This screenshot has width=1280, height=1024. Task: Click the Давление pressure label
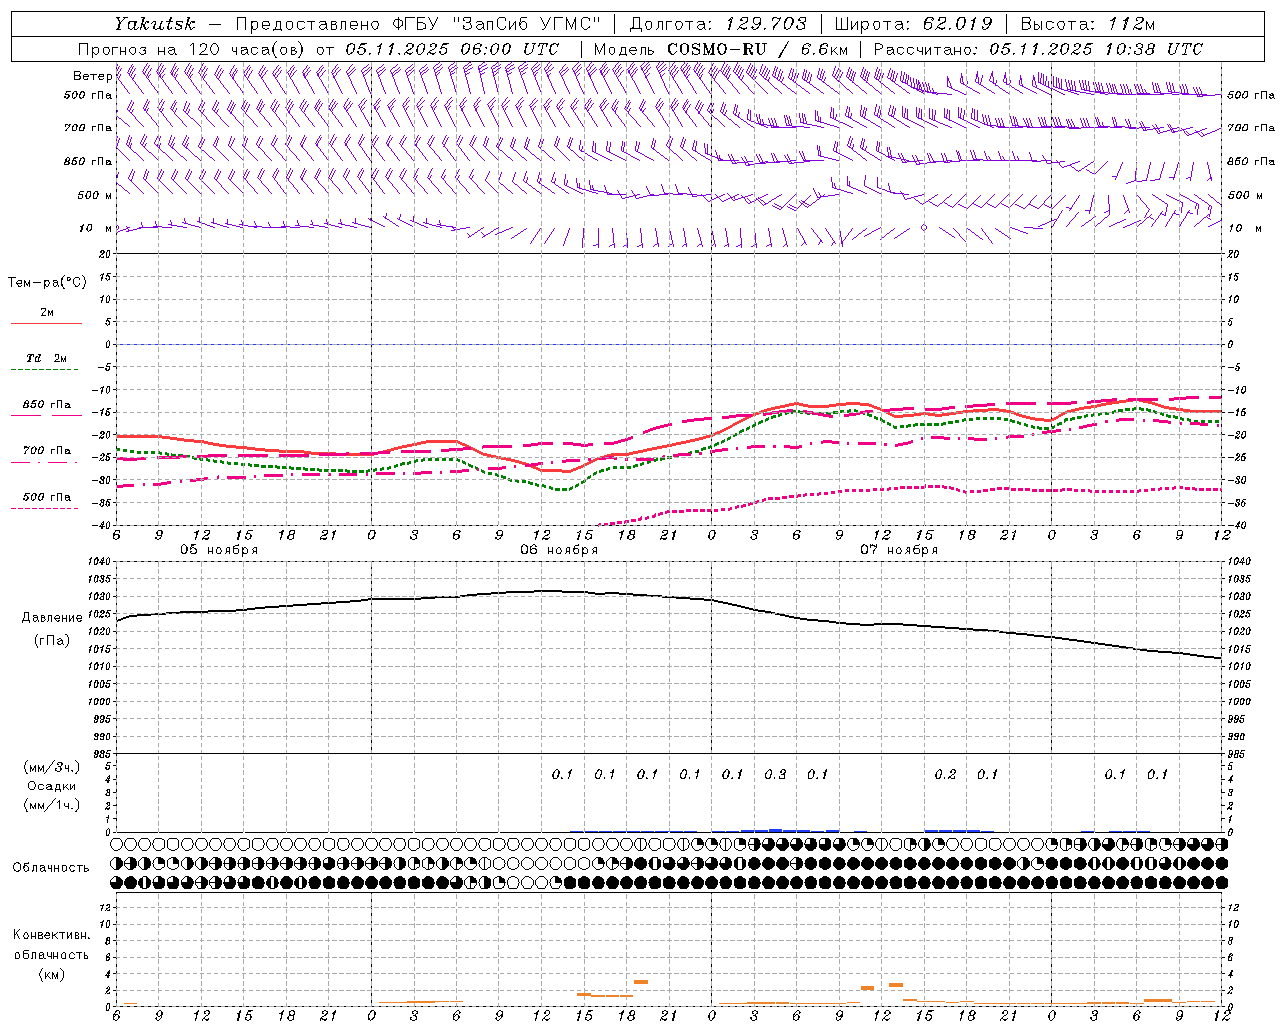[x=52, y=618]
